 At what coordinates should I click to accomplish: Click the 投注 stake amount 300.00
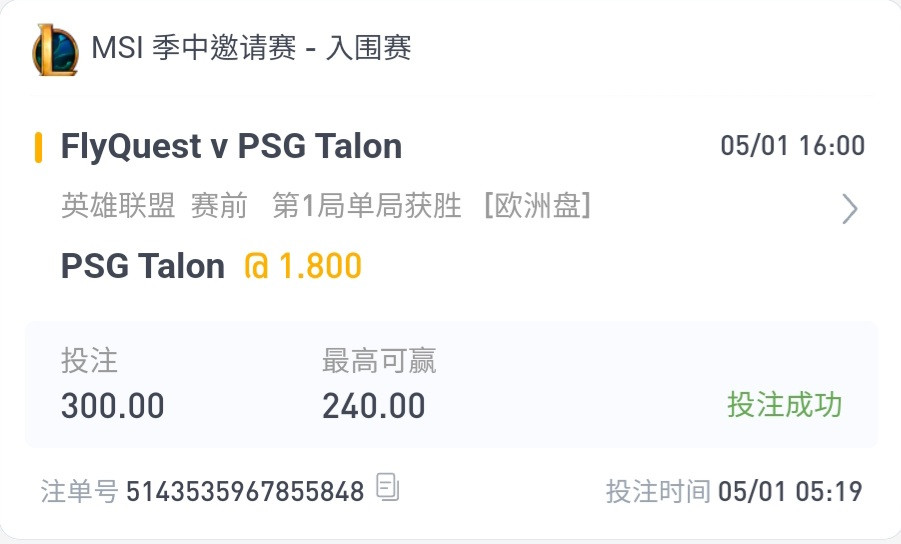pyautogui.click(x=113, y=406)
